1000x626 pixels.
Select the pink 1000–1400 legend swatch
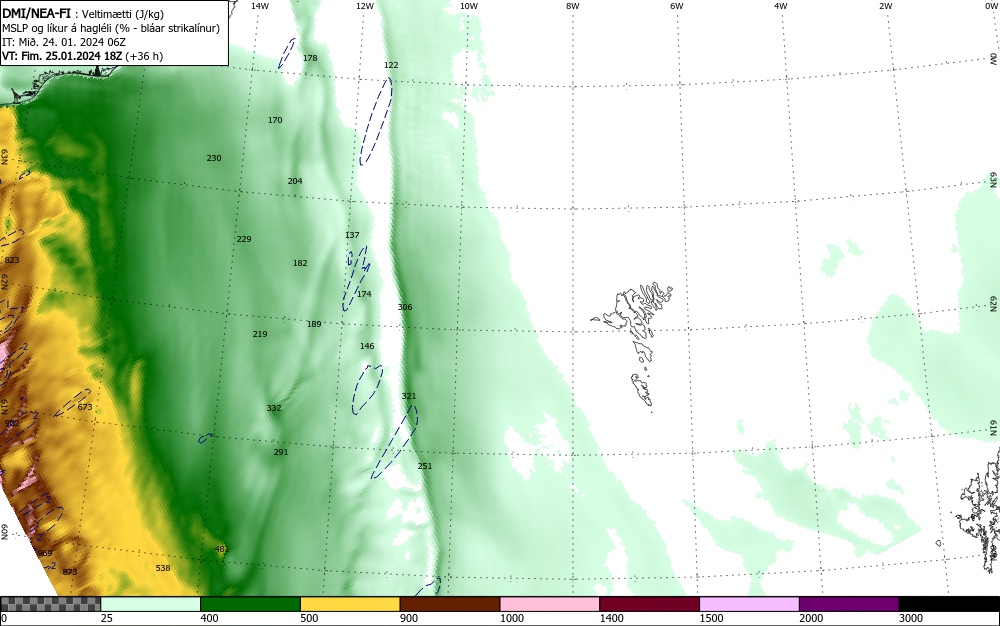coord(550,604)
